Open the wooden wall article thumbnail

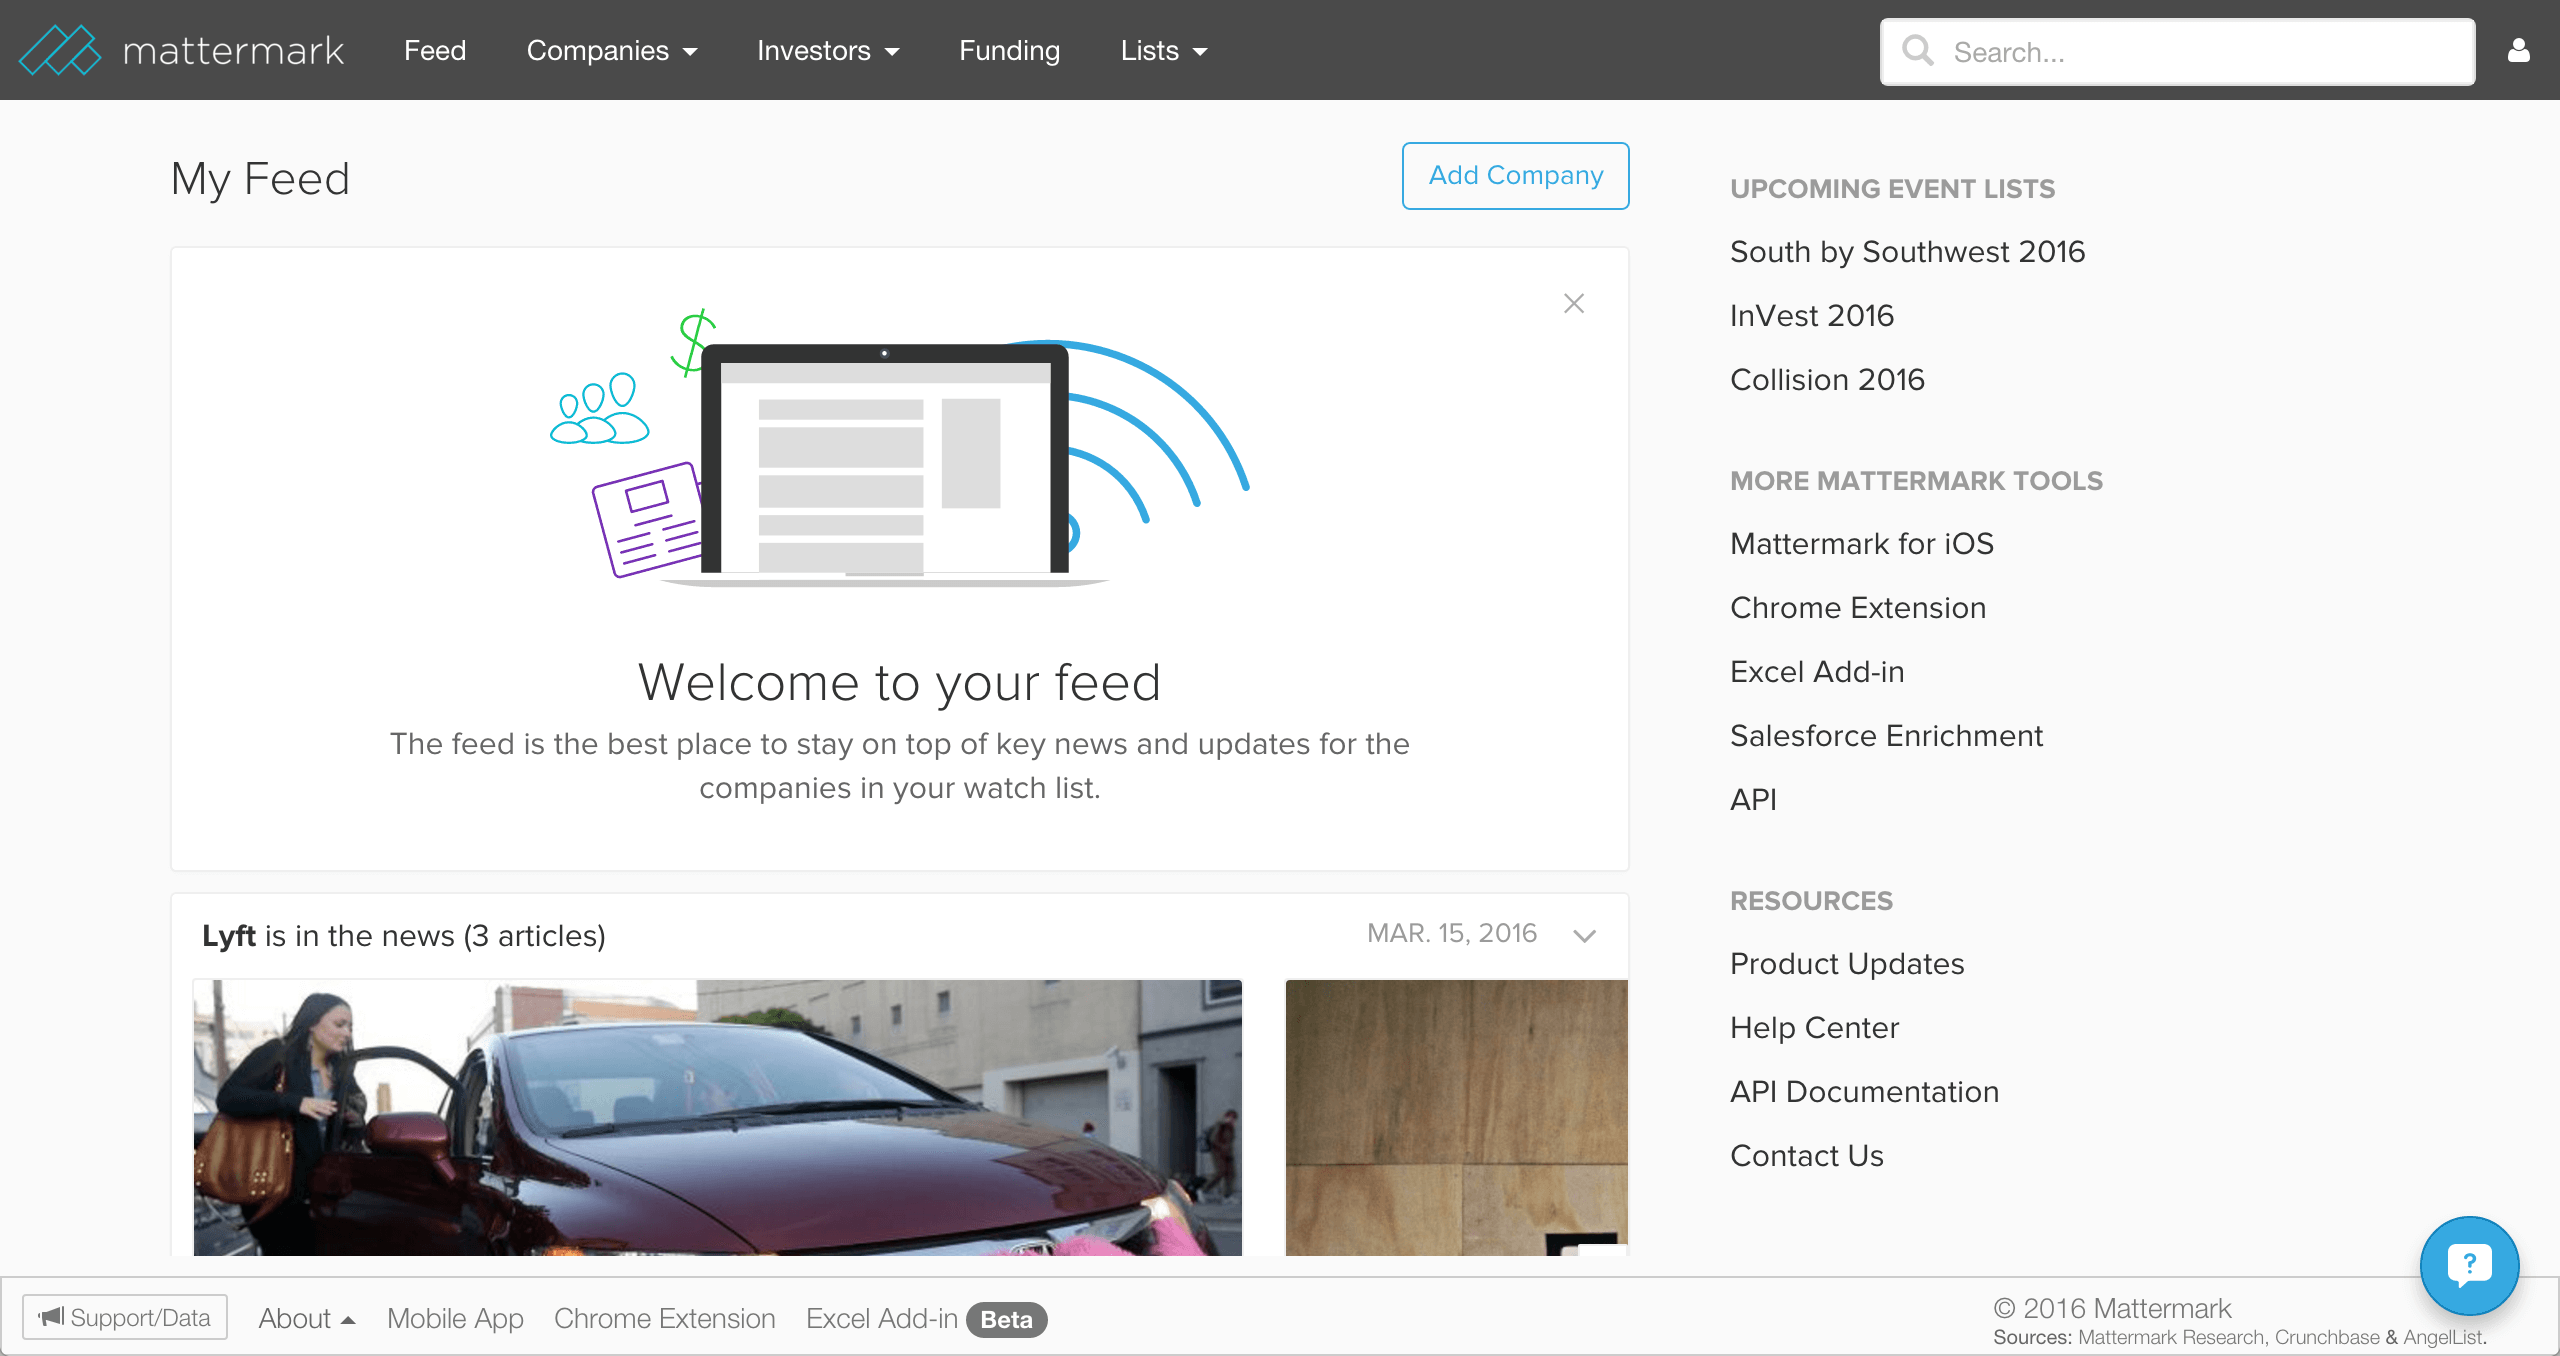[1456, 1117]
